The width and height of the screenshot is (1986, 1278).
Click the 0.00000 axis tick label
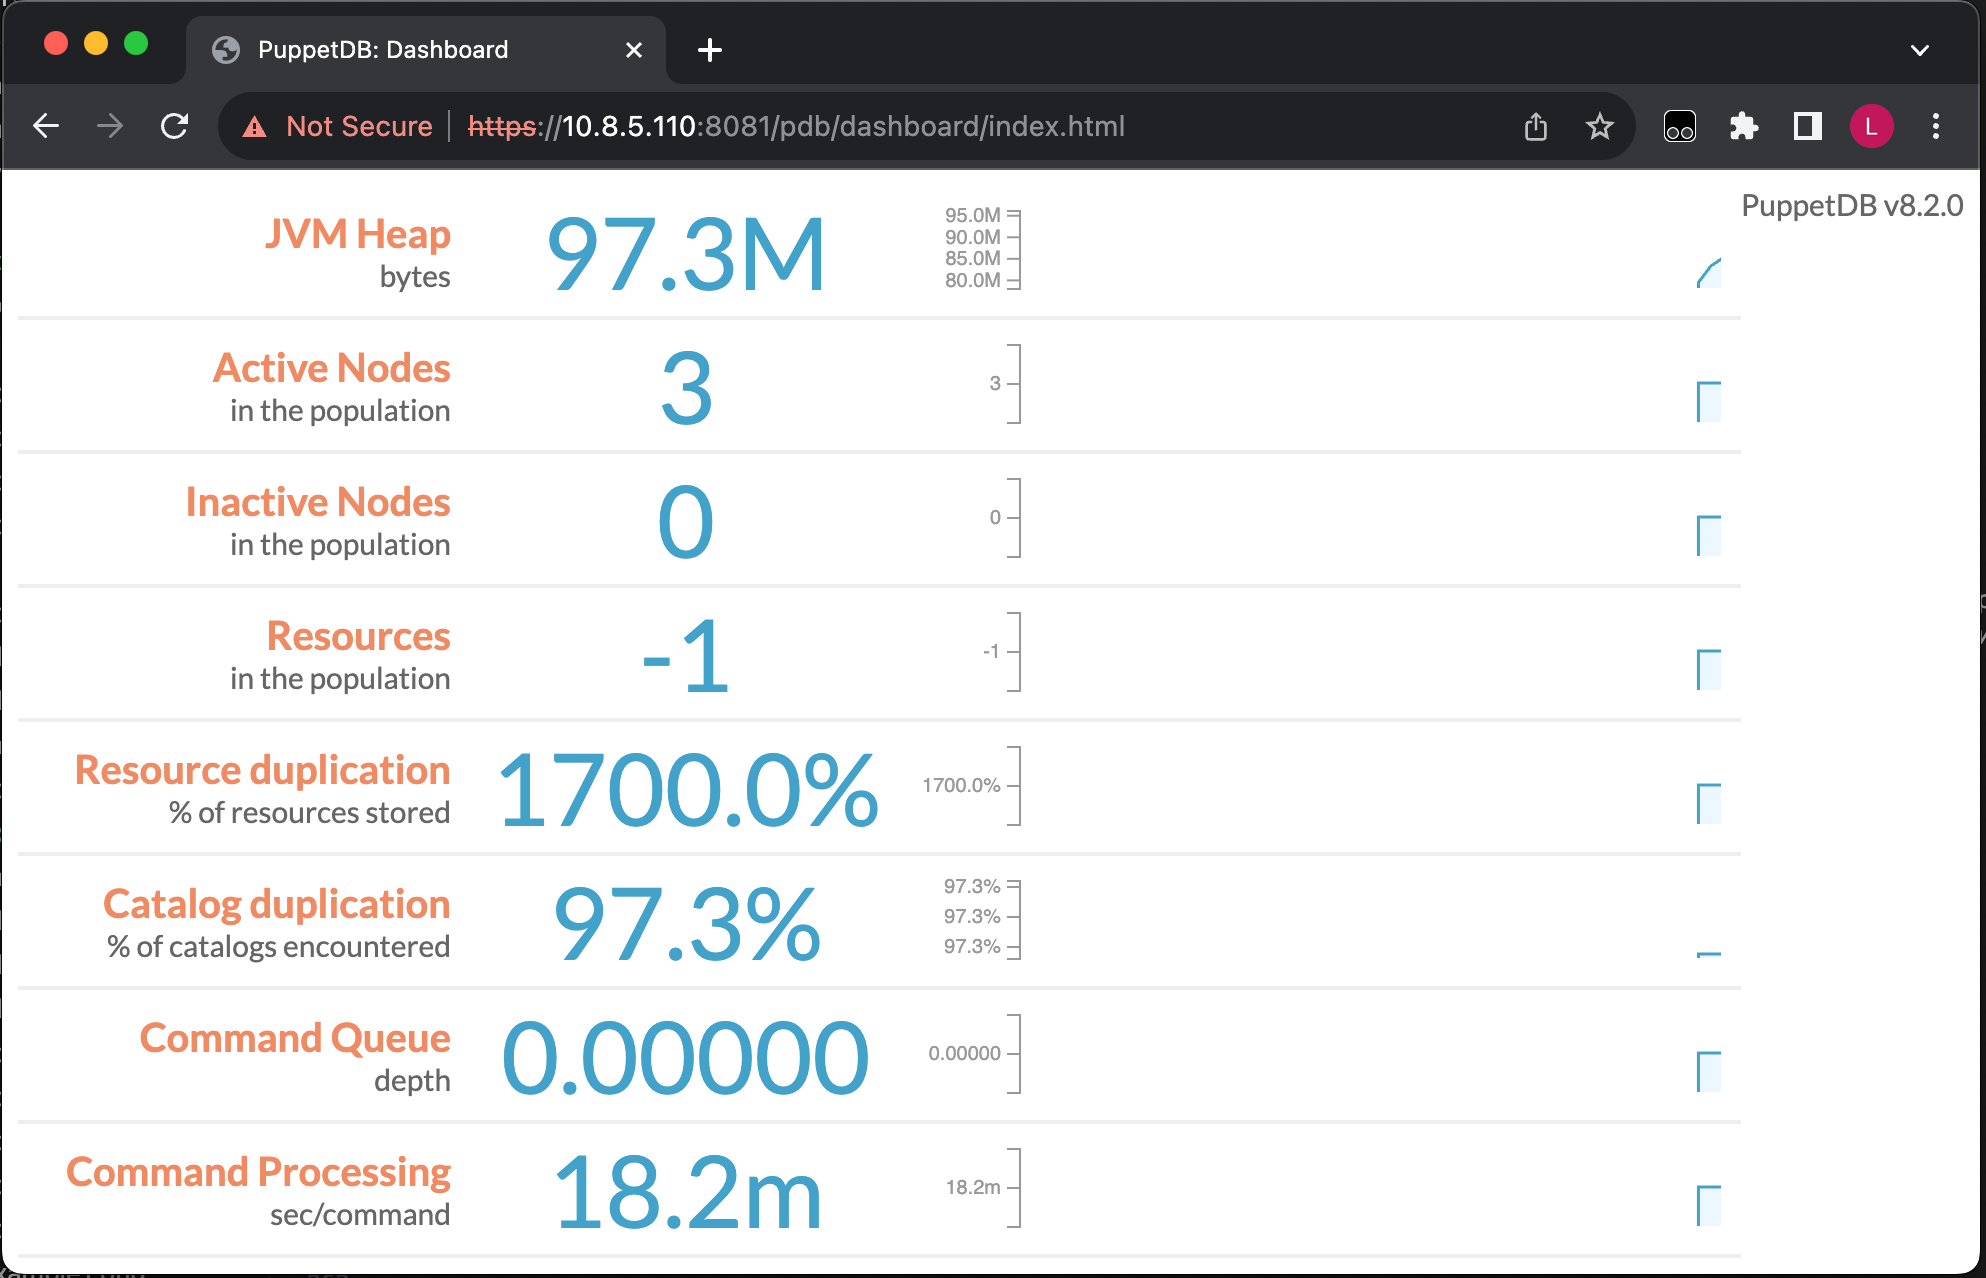[x=964, y=1053]
